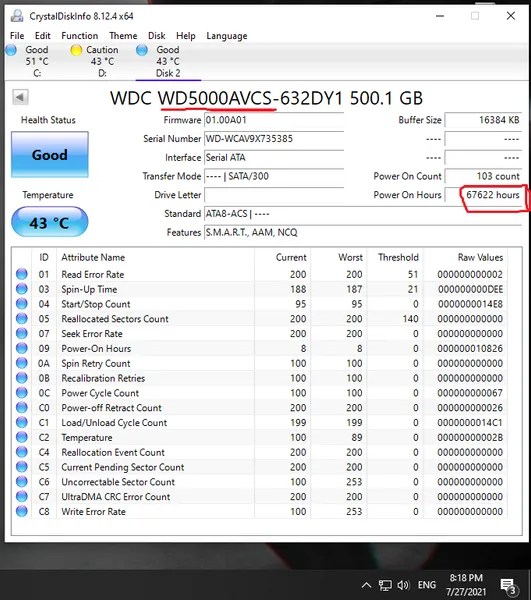531x600 pixels.
Task: Click the Standard field ATA8-ACS
Action: click(x=363, y=214)
